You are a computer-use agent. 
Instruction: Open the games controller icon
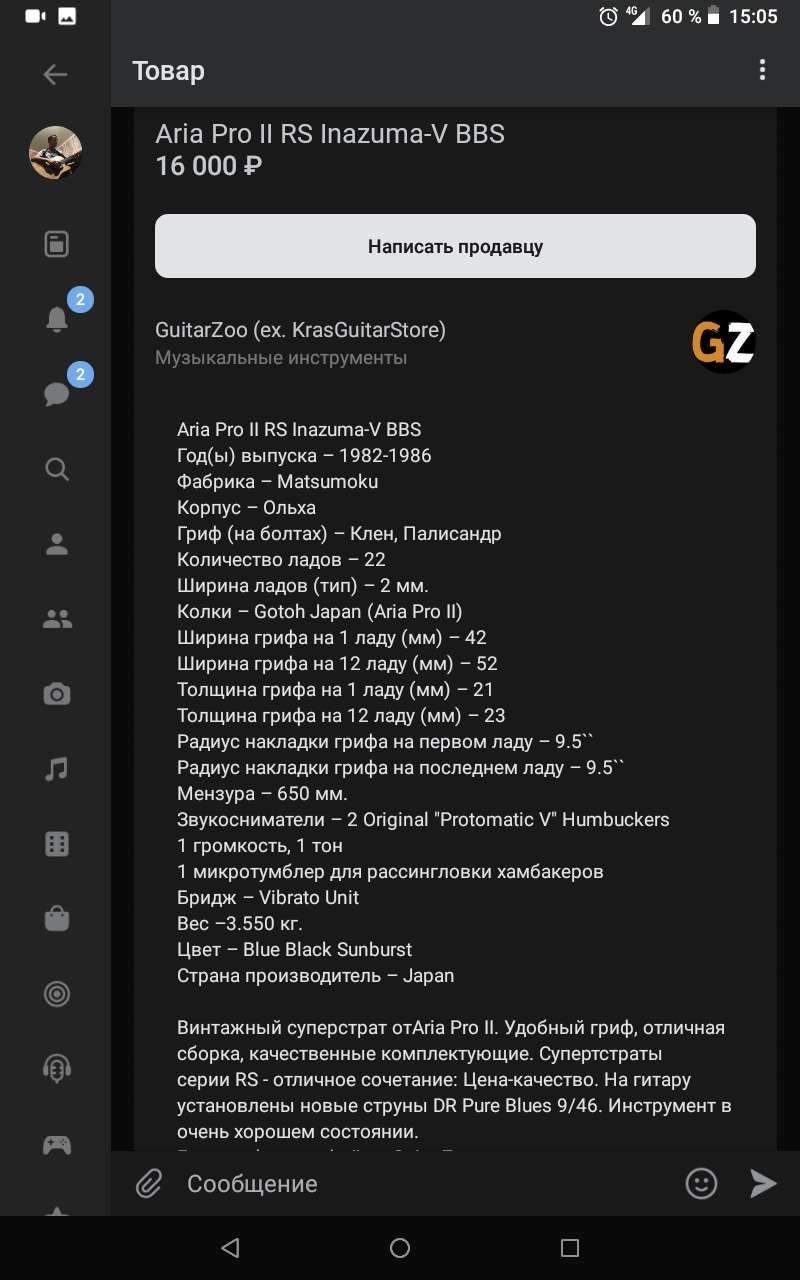pyautogui.click(x=57, y=1144)
